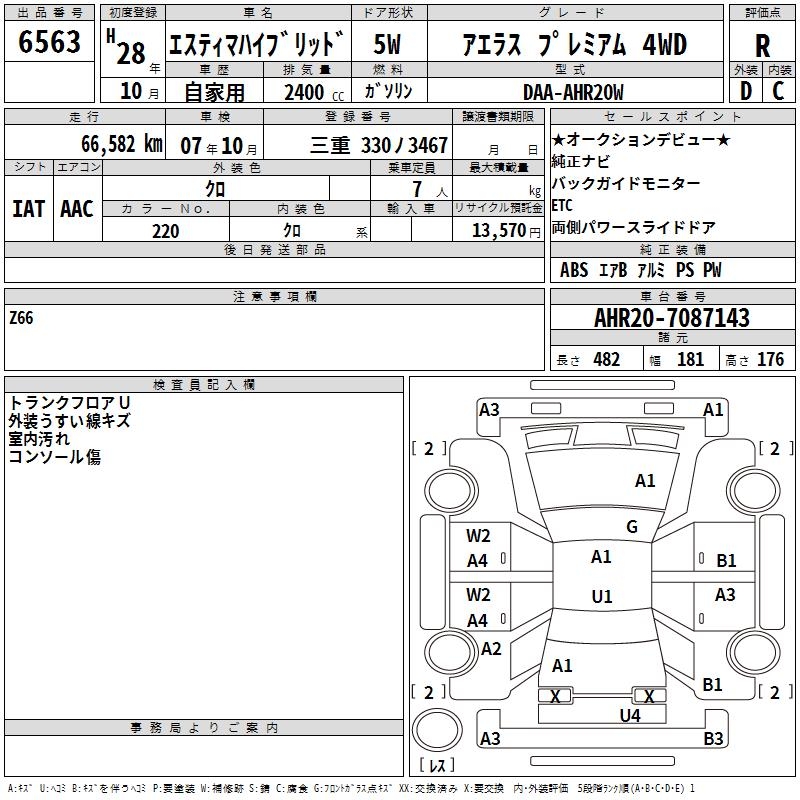The height and width of the screenshot is (800, 800).
Task: Click the lot number 6563
Action: pos(50,43)
